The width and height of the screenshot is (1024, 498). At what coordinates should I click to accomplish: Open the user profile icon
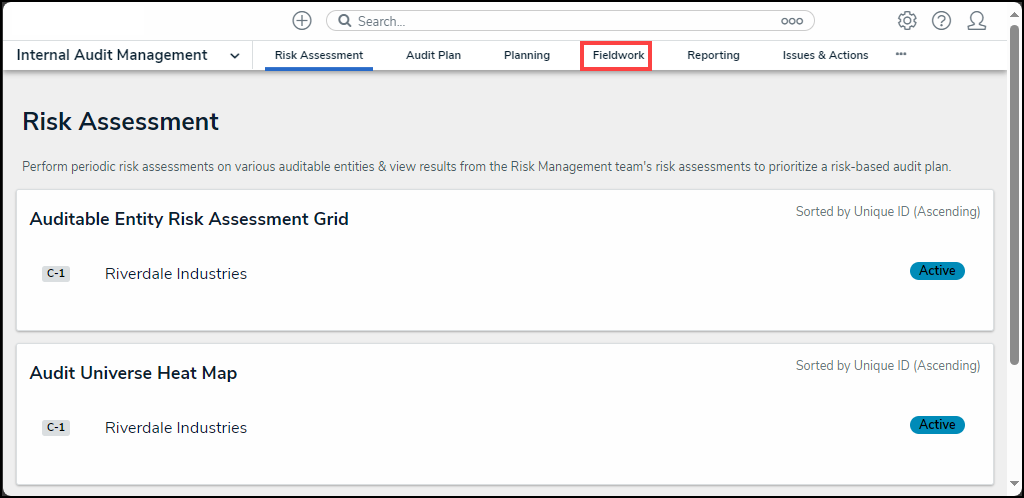pyautogui.click(x=977, y=21)
